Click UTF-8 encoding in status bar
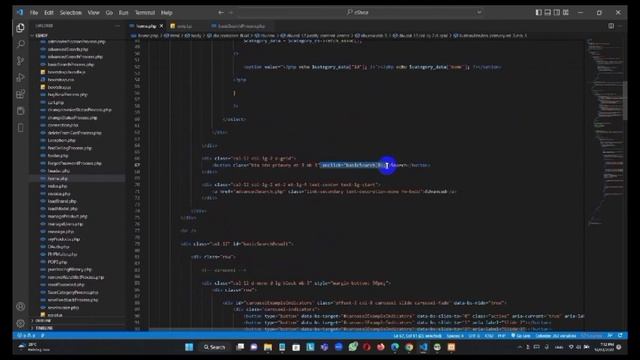Viewport: 640px width, 360px height. coord(474,336)
